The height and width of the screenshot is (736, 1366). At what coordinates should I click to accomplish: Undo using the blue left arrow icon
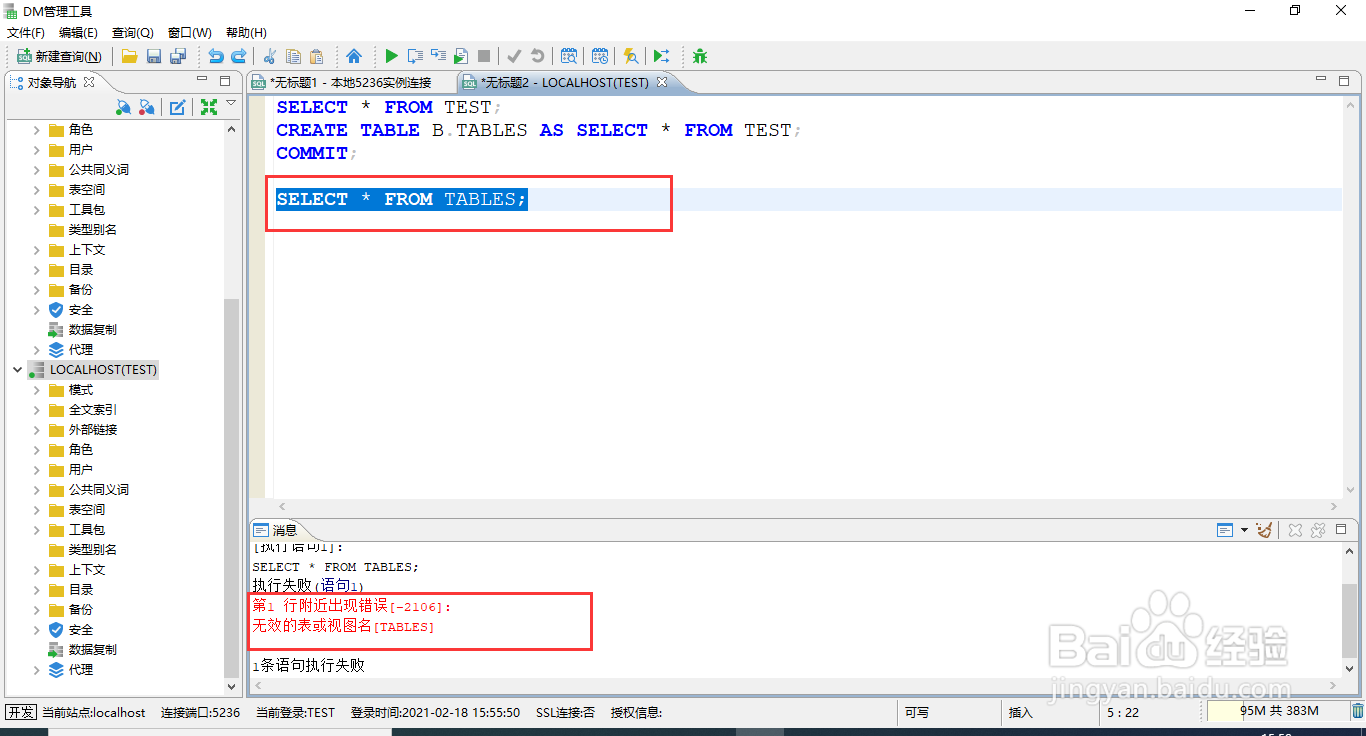pos(216,56)
